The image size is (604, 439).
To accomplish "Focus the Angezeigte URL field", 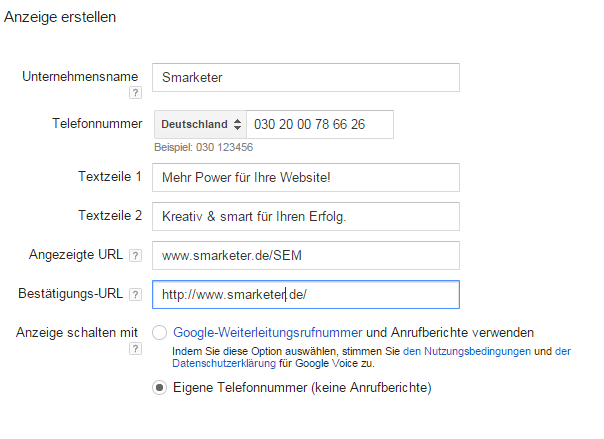I will 306,255.
